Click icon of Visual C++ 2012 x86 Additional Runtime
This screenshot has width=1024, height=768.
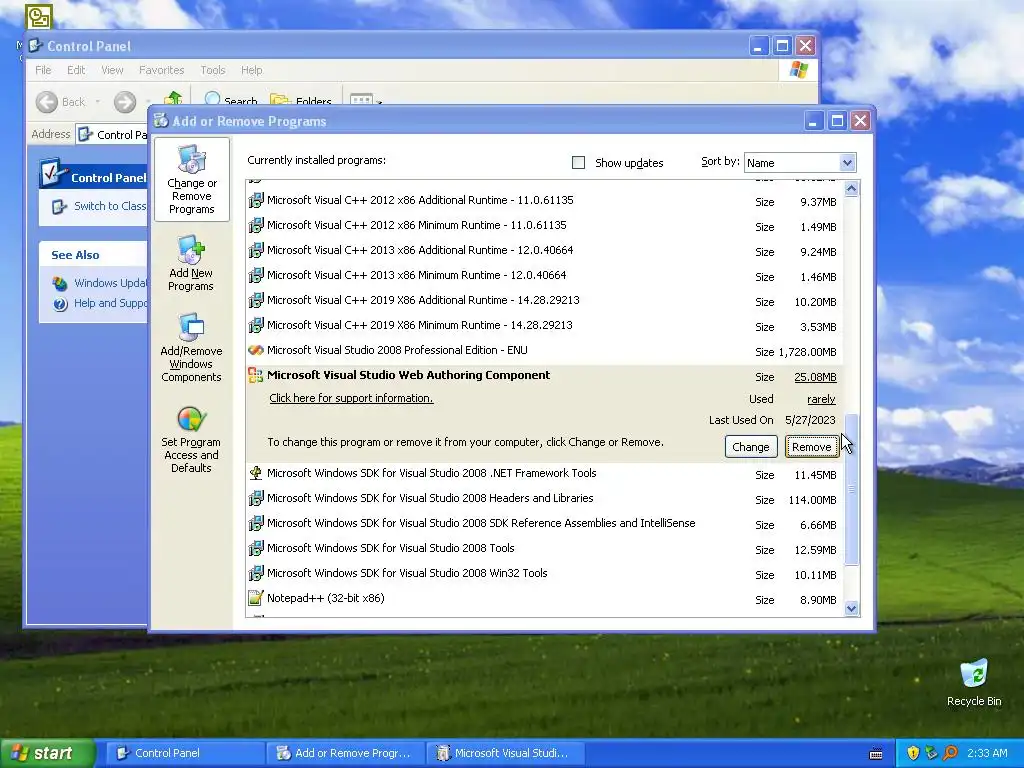[256, 200]
